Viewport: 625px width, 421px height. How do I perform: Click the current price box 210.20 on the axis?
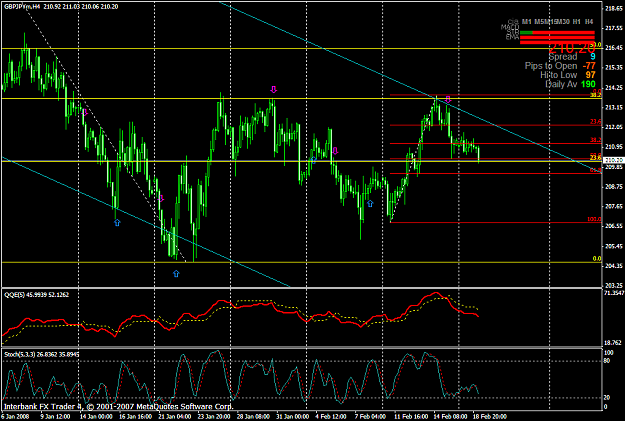pos(613,160)
